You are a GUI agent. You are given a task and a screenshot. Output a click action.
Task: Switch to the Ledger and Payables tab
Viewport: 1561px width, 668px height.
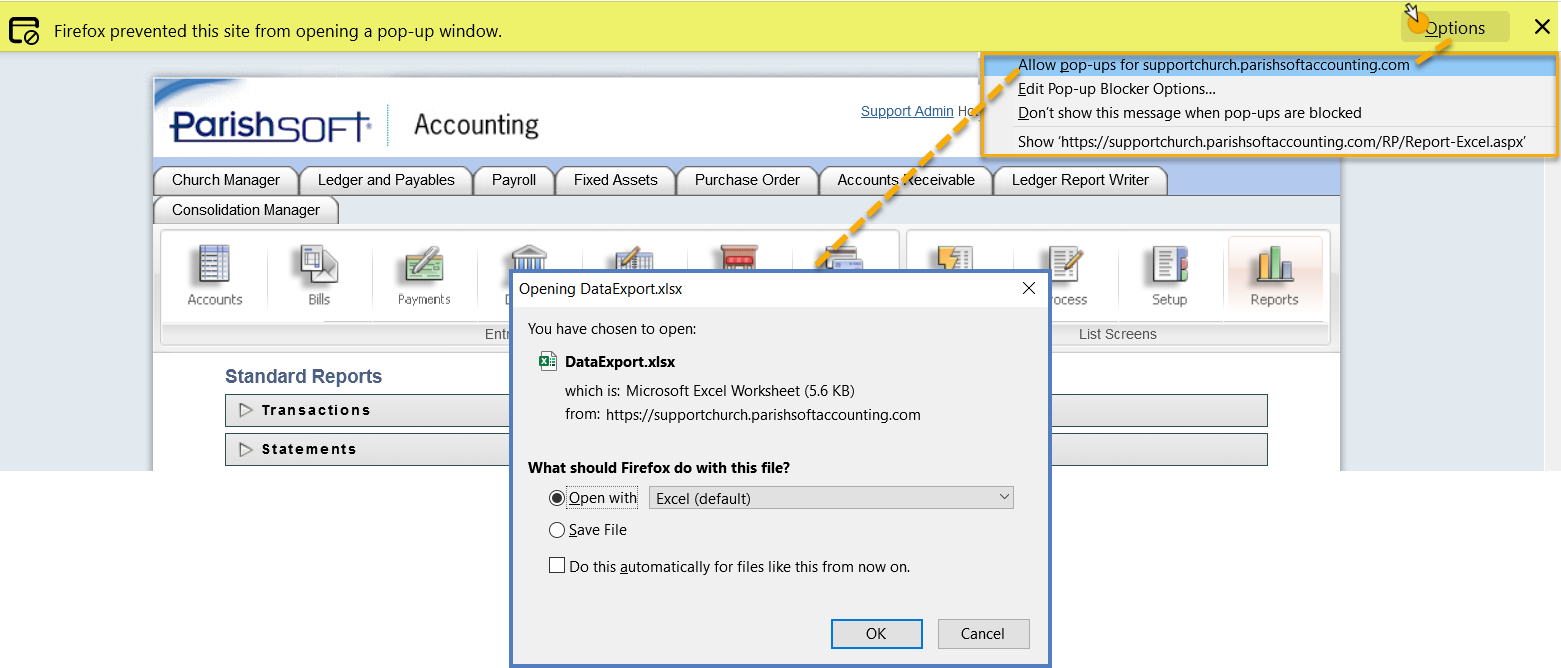tap(386, 180)
